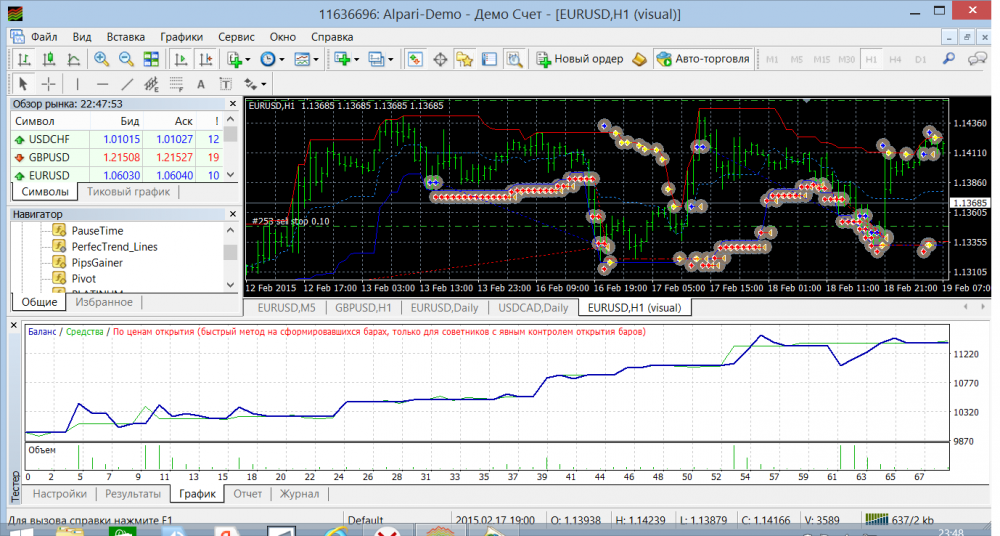The width and height of the screenshot is (1000, 536).
Task: Switch chart to candlesticks mode
Action: [x=48, y=59]
